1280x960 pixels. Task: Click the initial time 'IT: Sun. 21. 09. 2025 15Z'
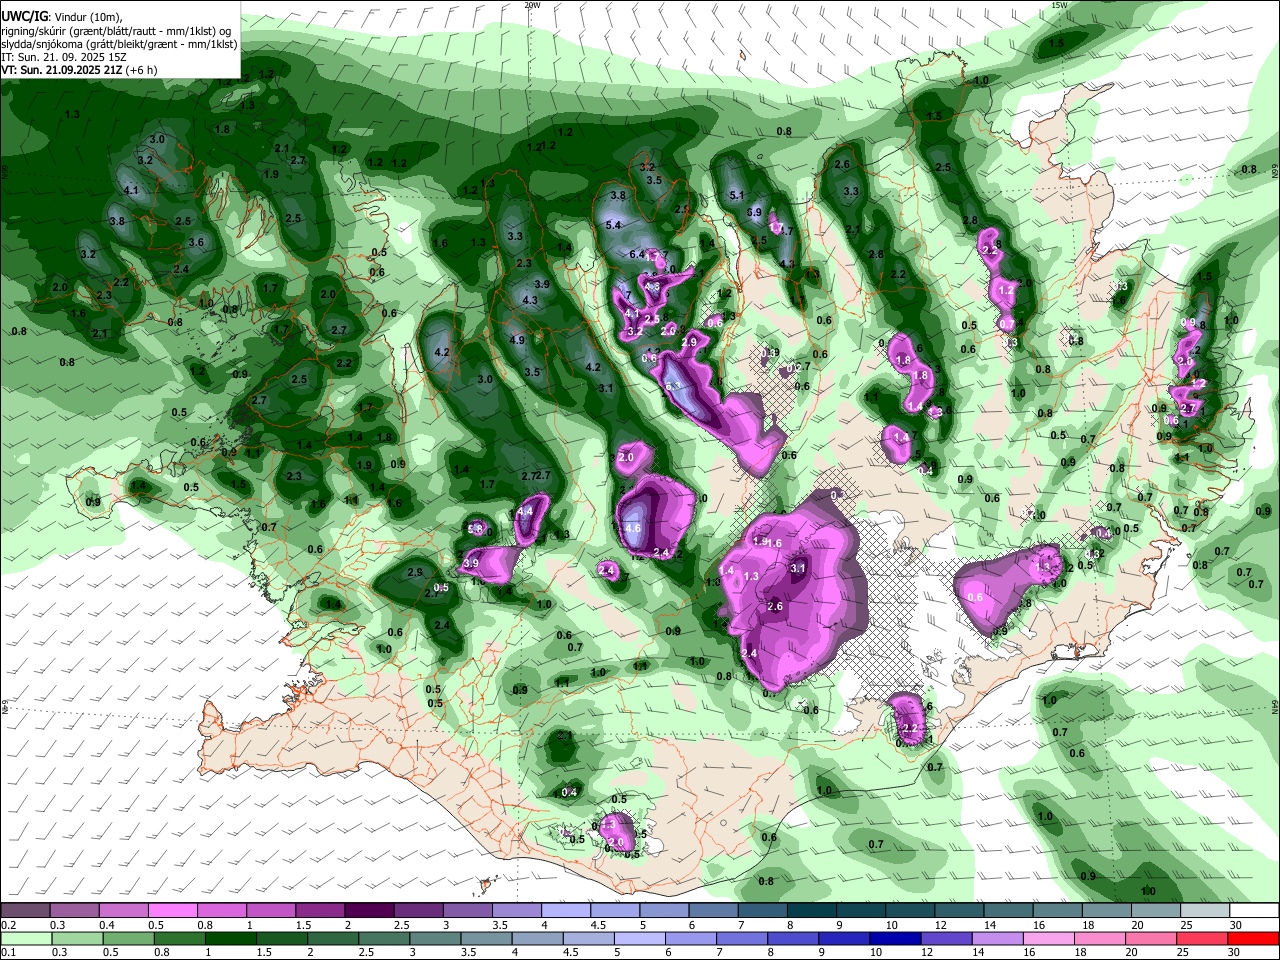tap(64, 57)
